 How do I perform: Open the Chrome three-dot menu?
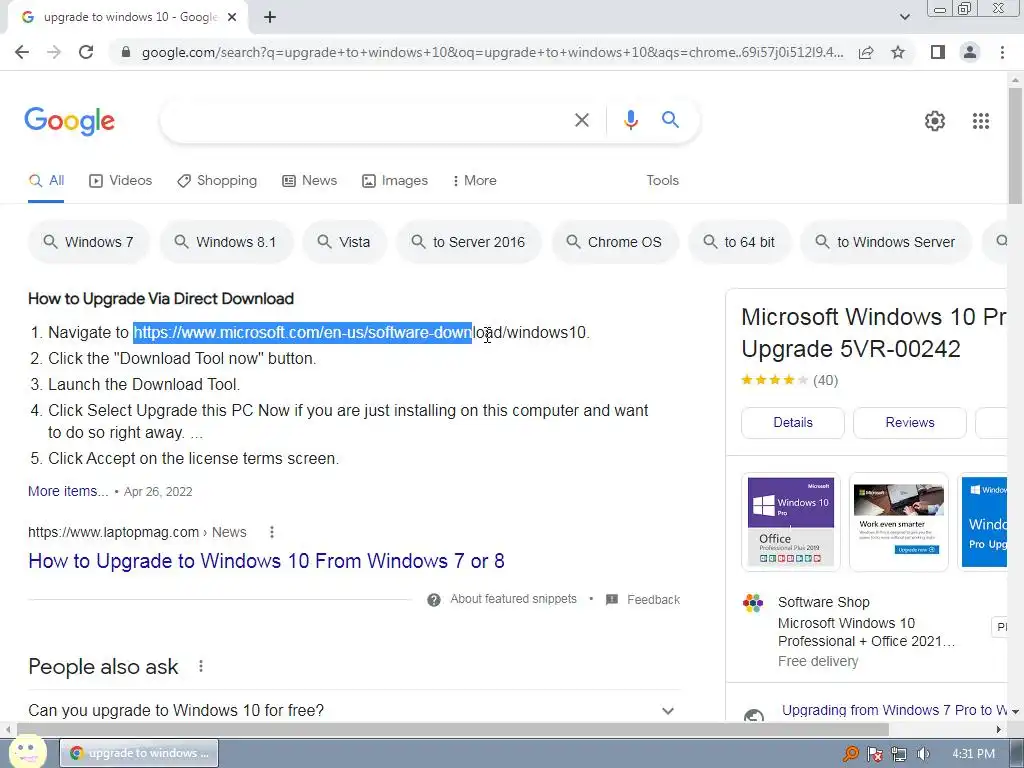coord(1002,52)
